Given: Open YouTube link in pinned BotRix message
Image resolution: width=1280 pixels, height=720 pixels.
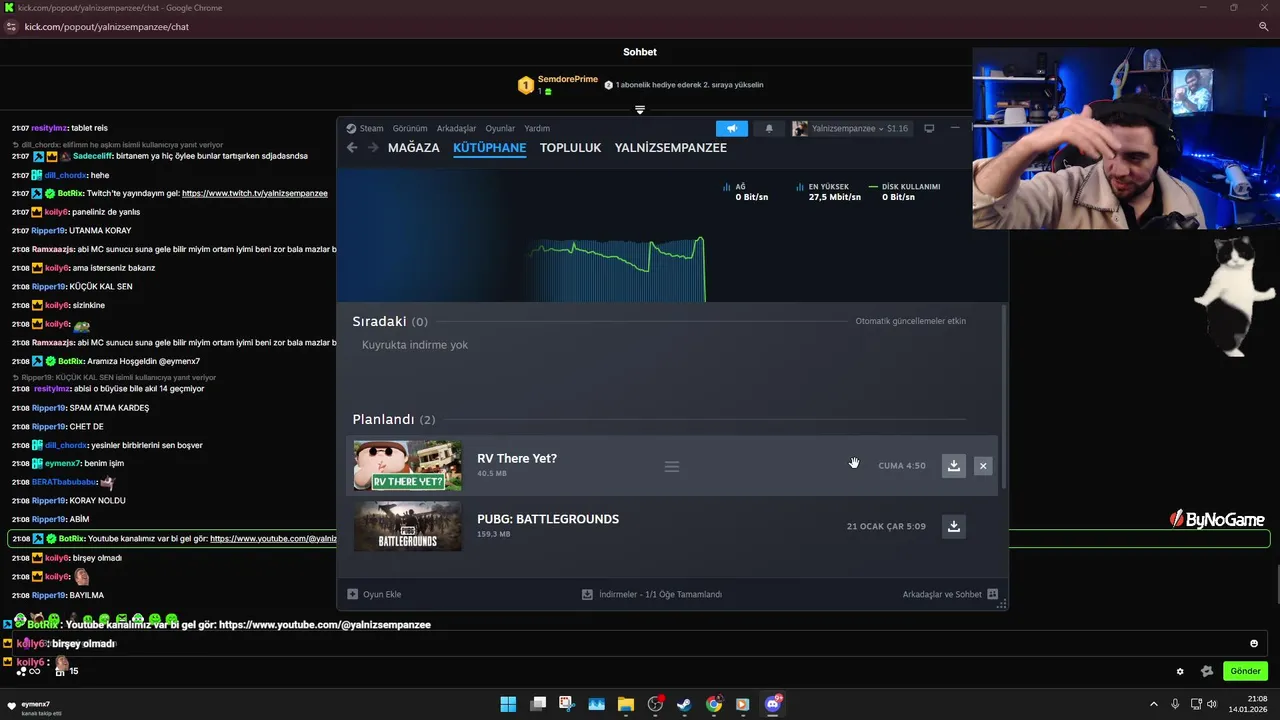Looking at the screenshot, I should pos(273,539).
